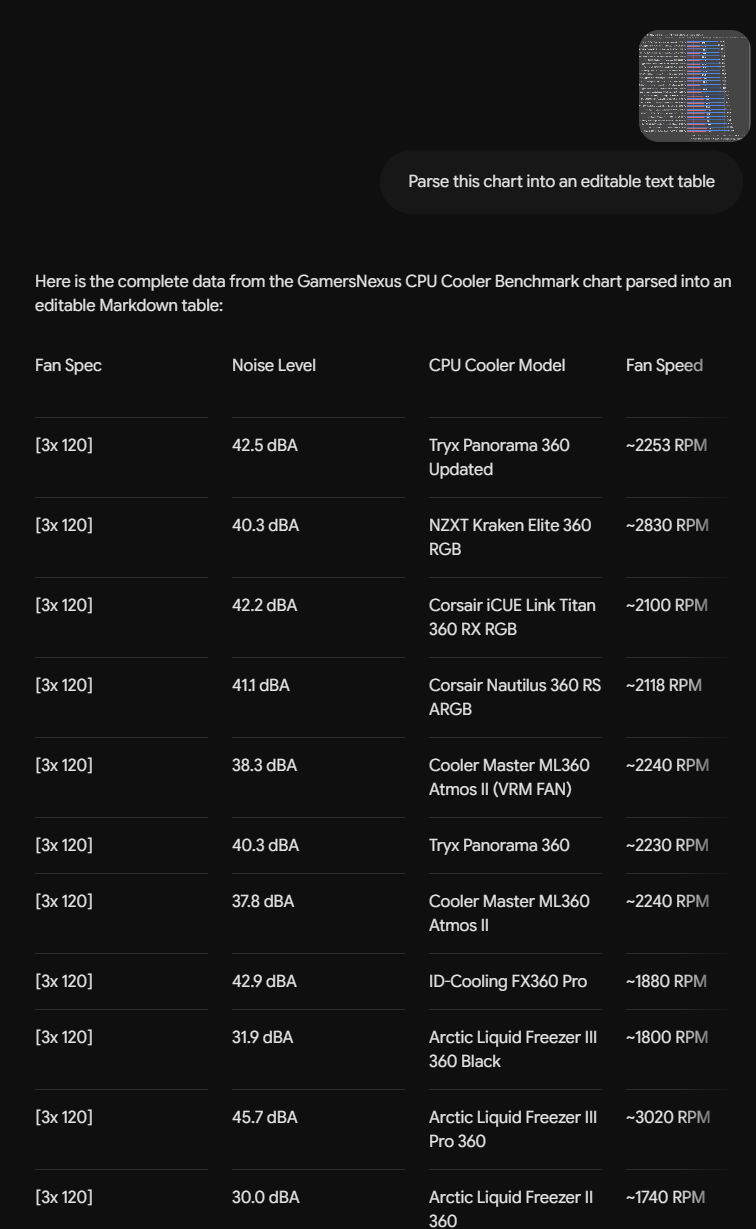Click the ~3020 RPM fan speed cell
756x1229 pixels.
click(x=668, y=1117)
